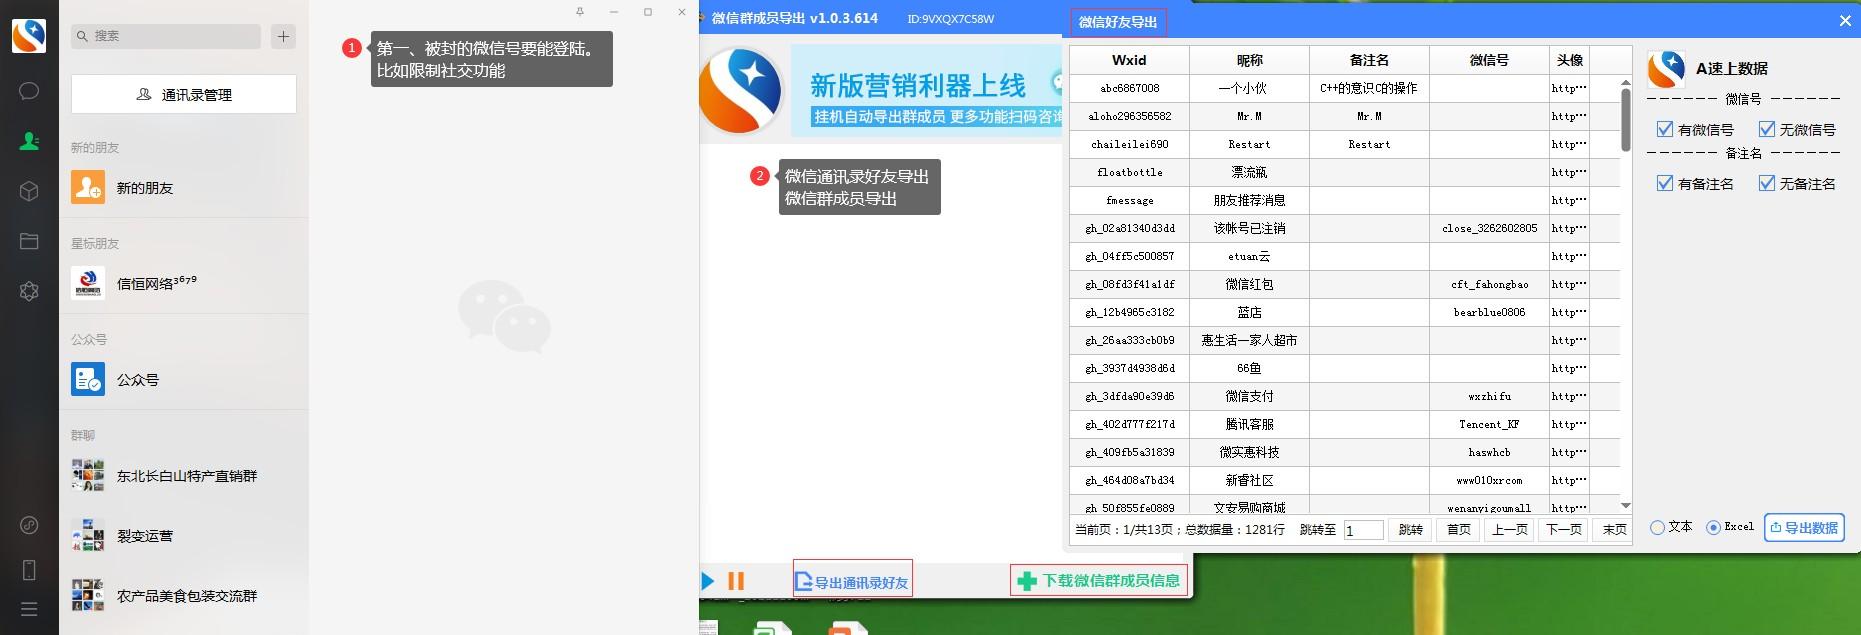This screenshot has height=635, width=1861.
Task: Click 导出通讯录好友 export contacts button
Action: pyautogui.click(x=852, y=581)
